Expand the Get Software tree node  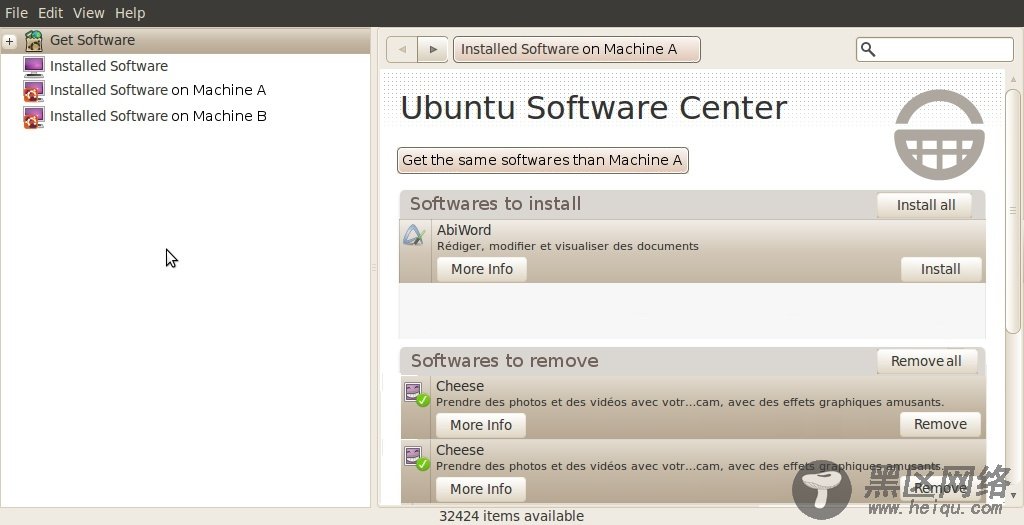tap(9, 41)
